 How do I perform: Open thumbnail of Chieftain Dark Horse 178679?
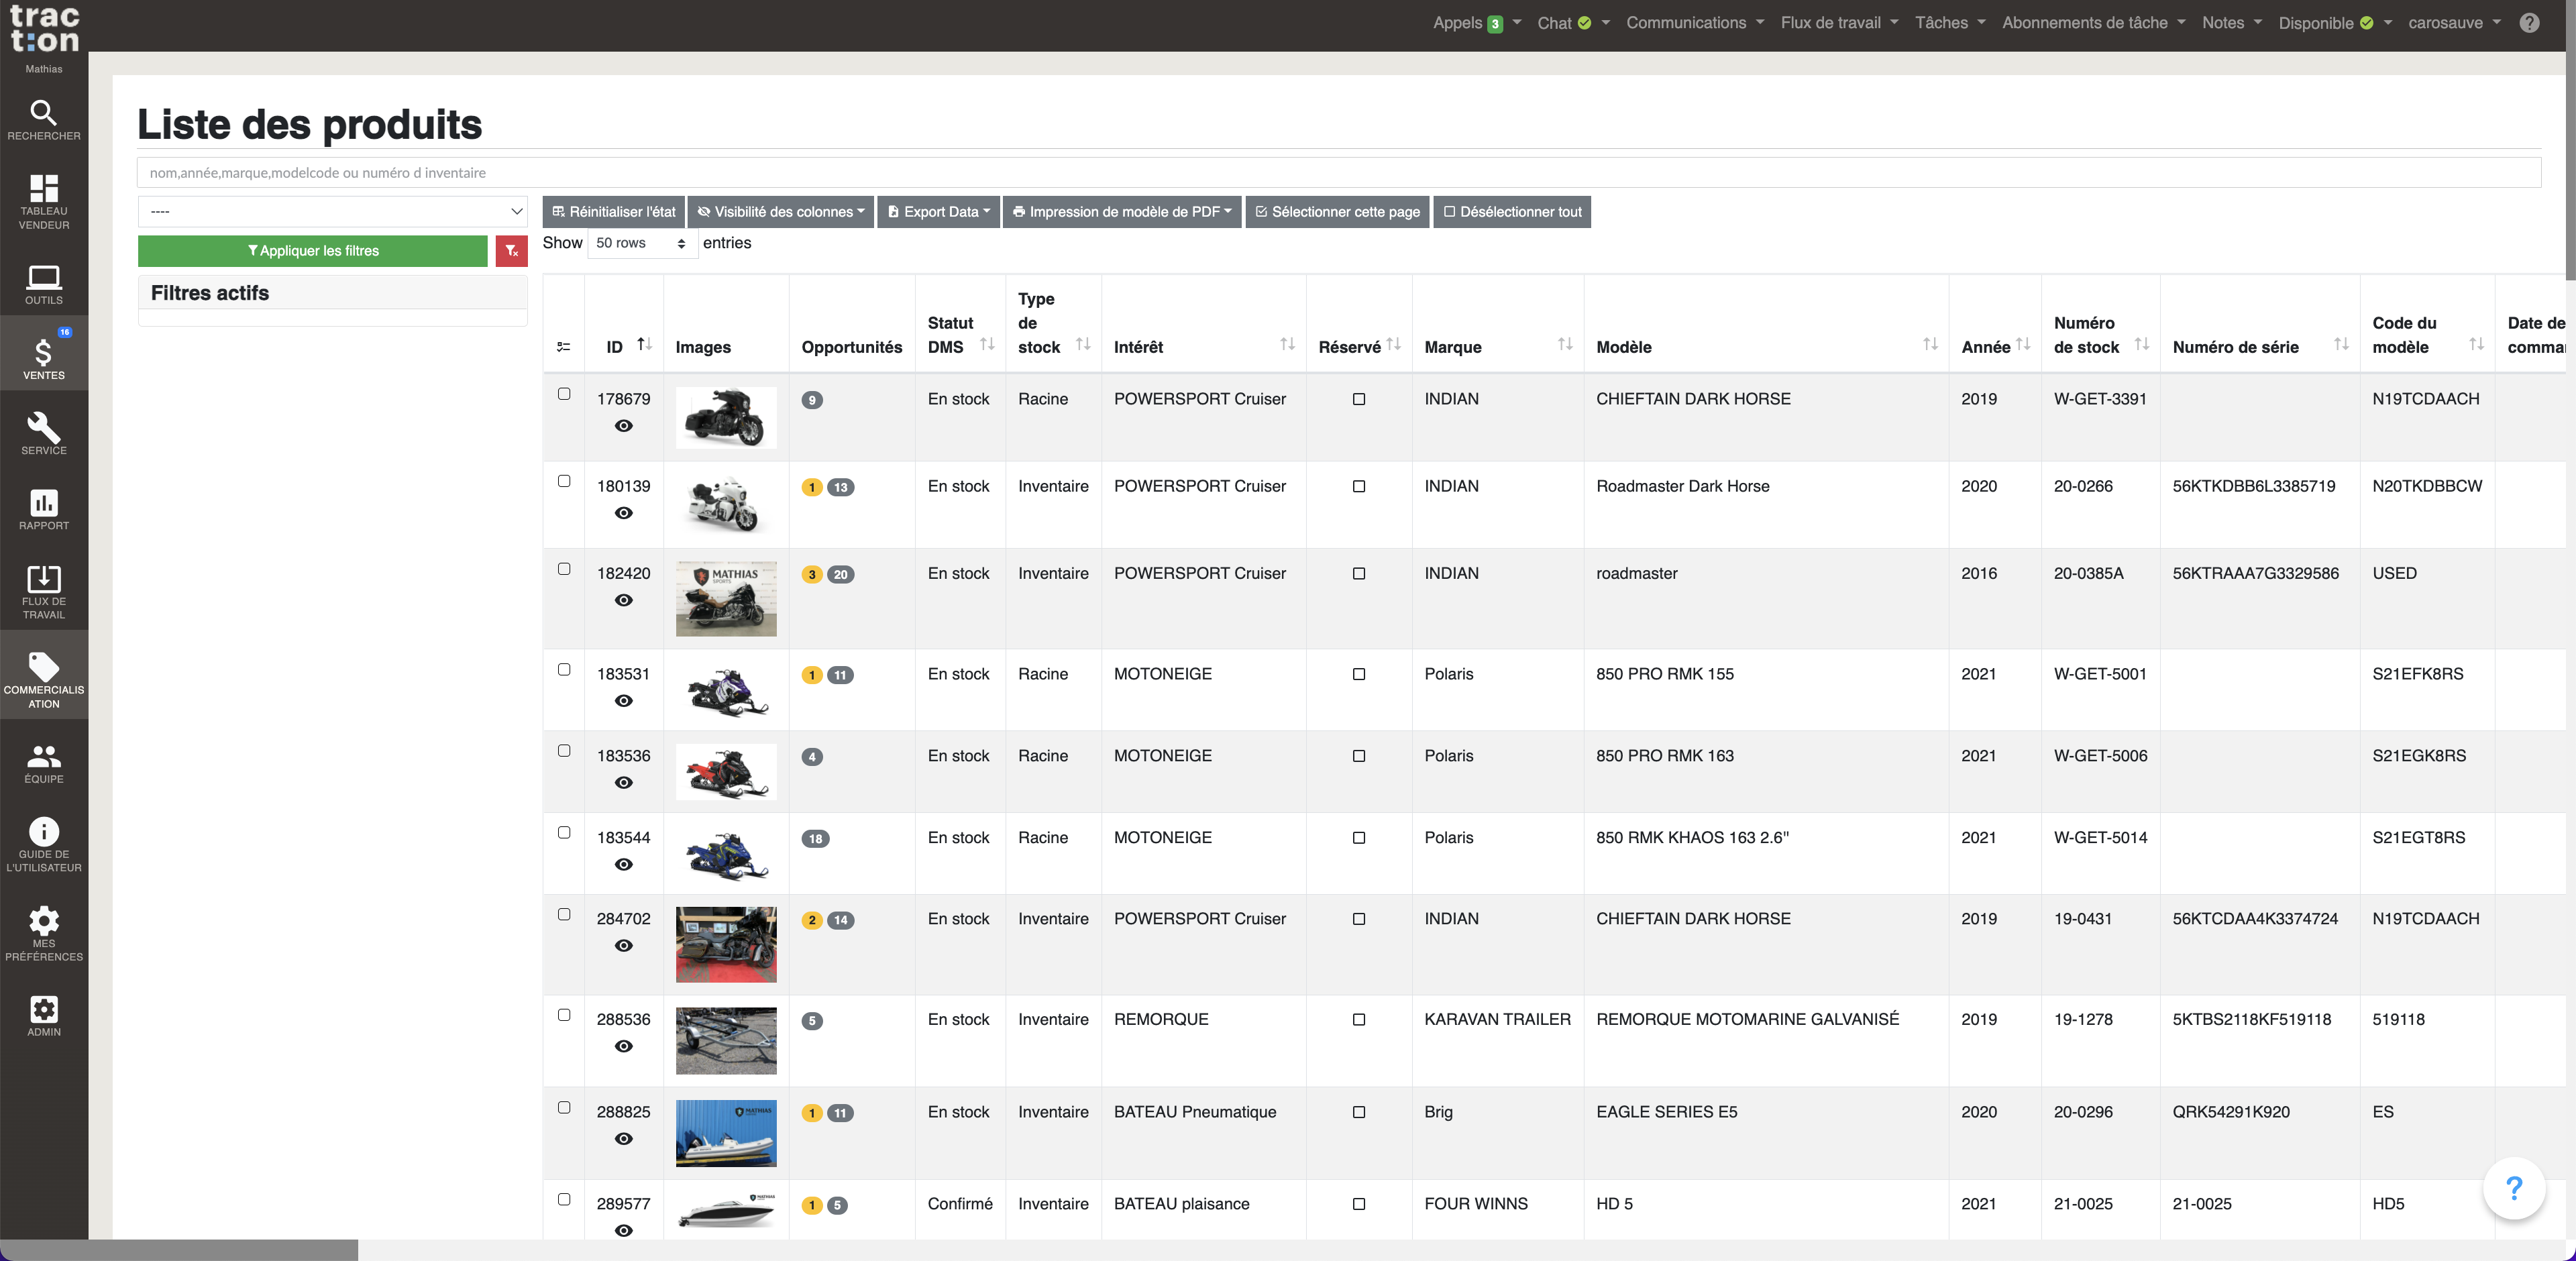[x=726, y=417]
